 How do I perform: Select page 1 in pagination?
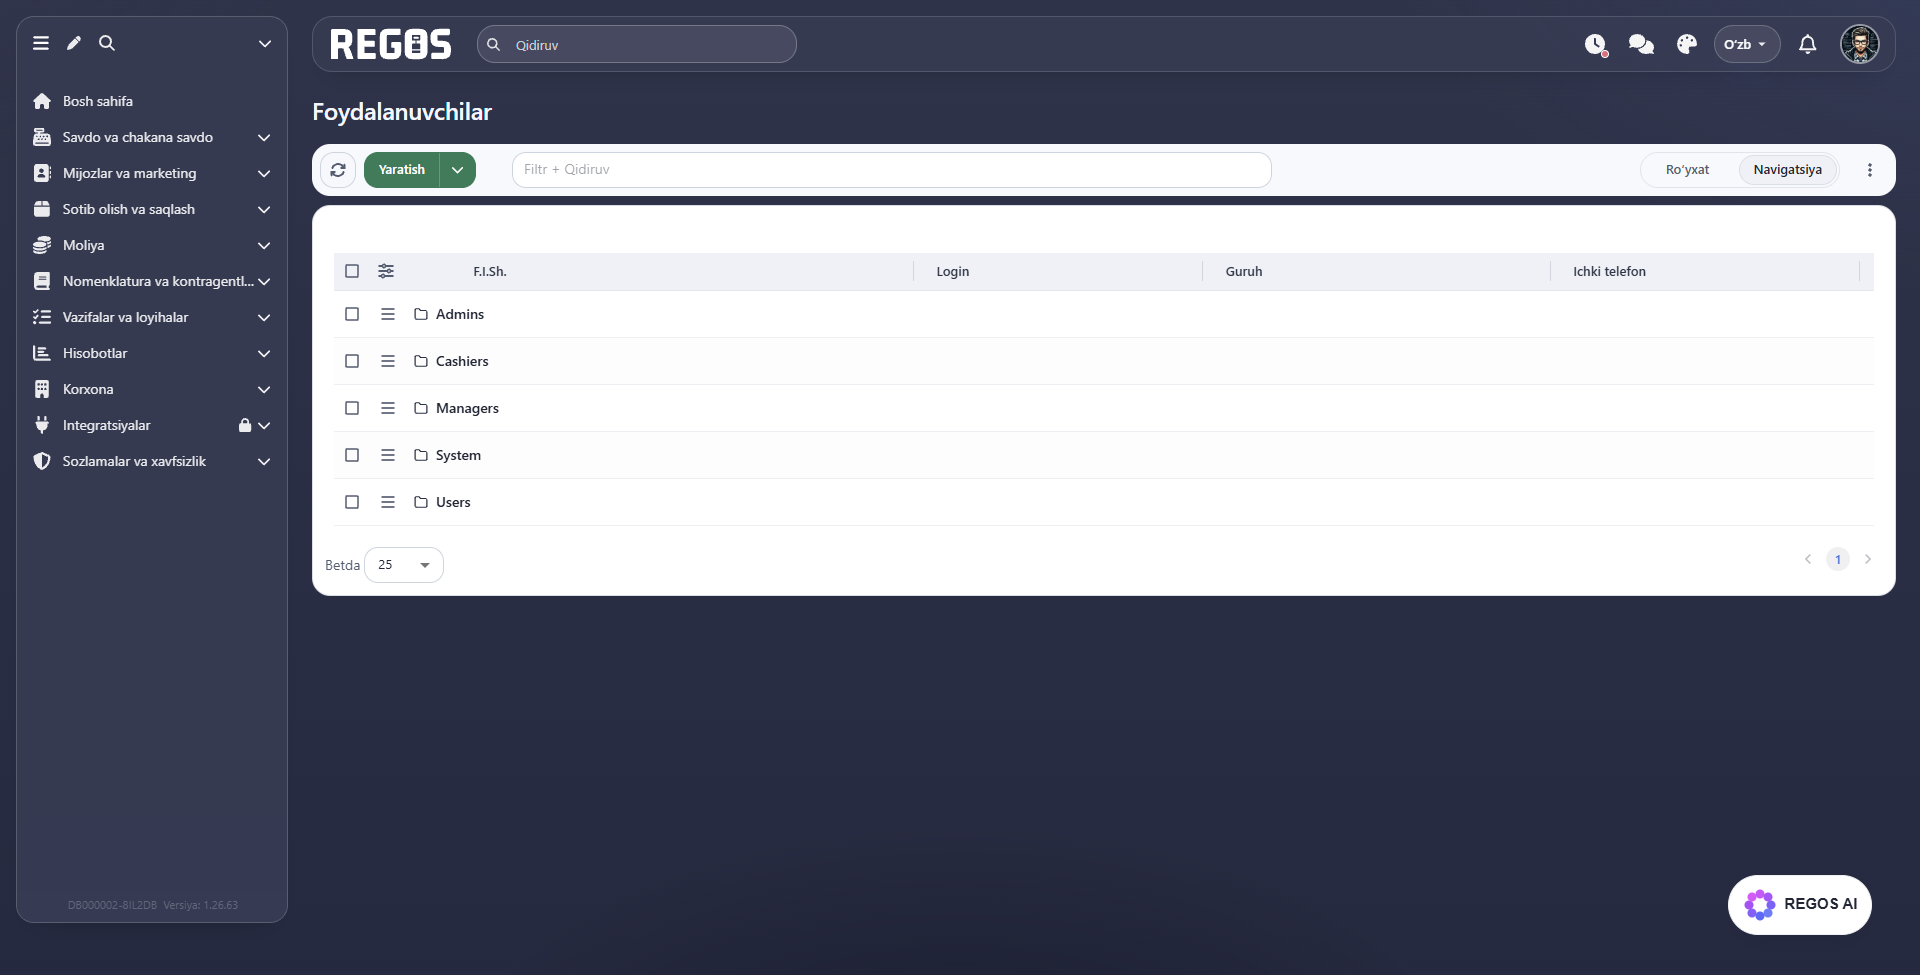(x=1837, y=559)
